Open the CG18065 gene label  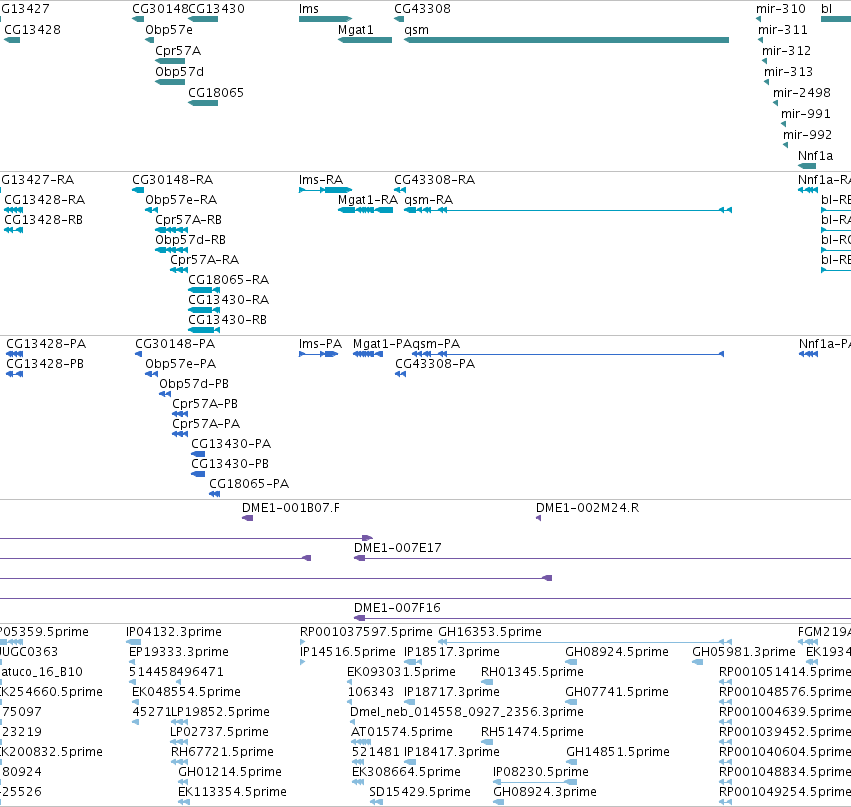[x=216, y=93]
